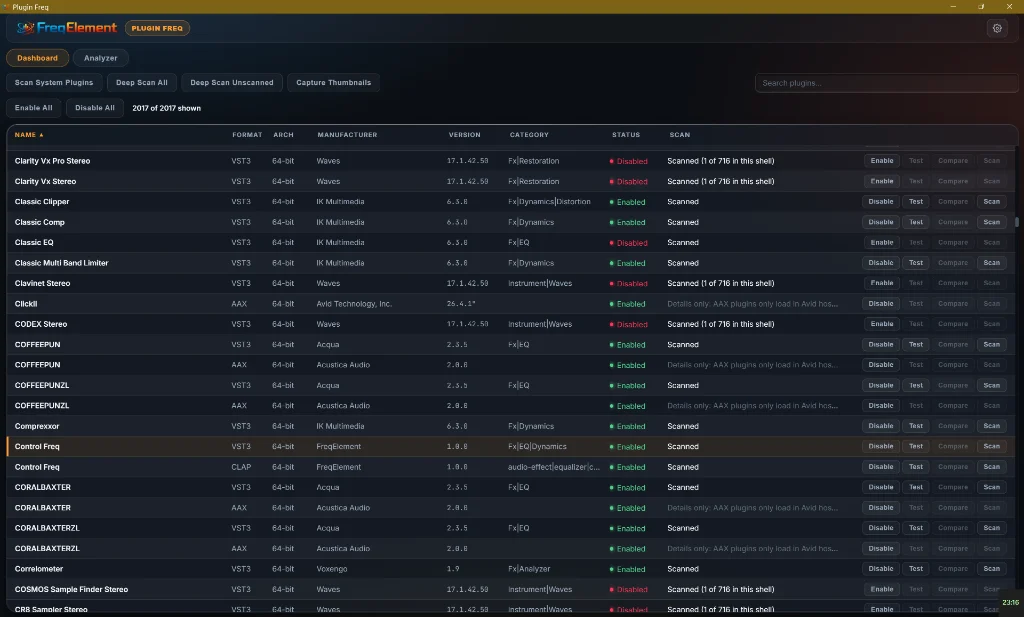
Task: Select the Clavinet Stereo row name
Action: point(42,283)
